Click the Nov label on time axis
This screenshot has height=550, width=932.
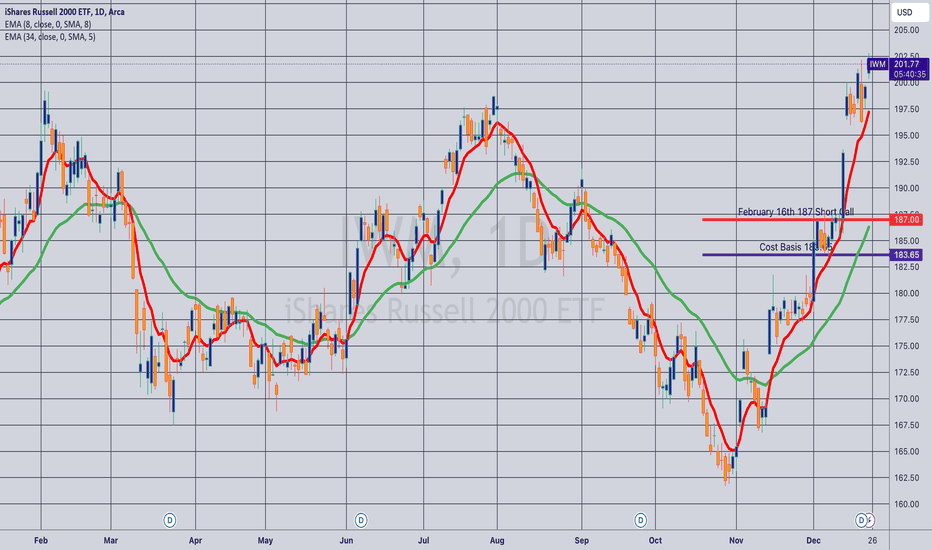pyautogui.click(x=736, y=540)
